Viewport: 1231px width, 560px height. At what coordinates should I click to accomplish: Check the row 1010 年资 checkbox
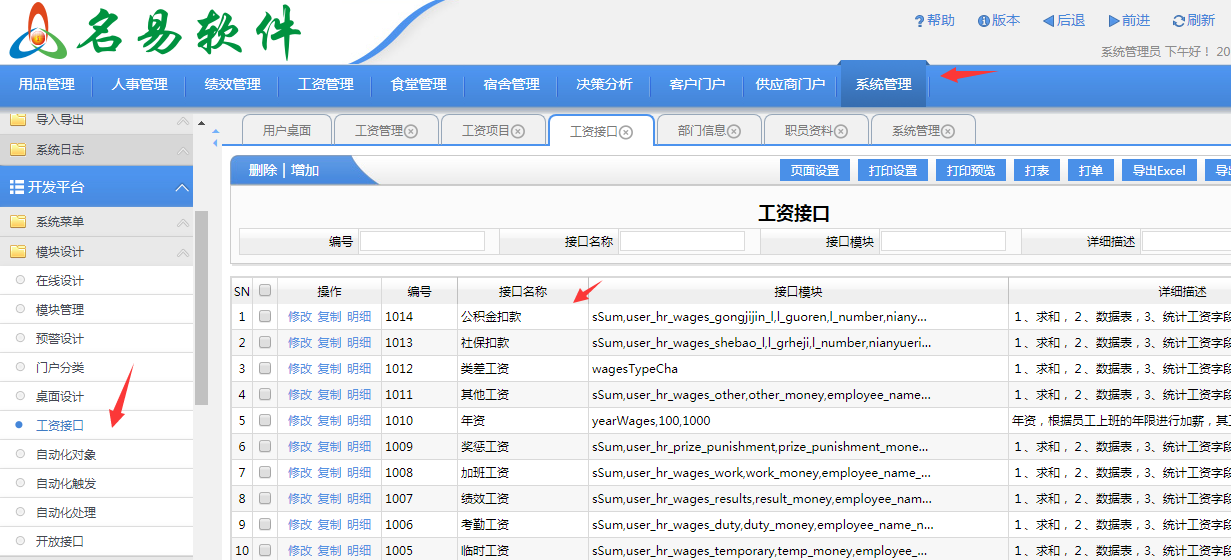[265, 420]
